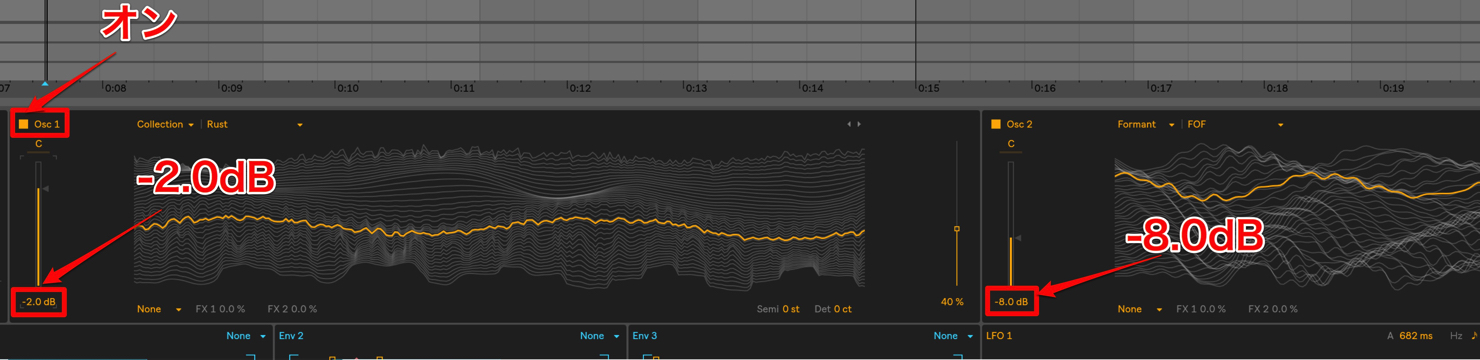Select next wavetable arrow in Osc 1

click(859, 124)
